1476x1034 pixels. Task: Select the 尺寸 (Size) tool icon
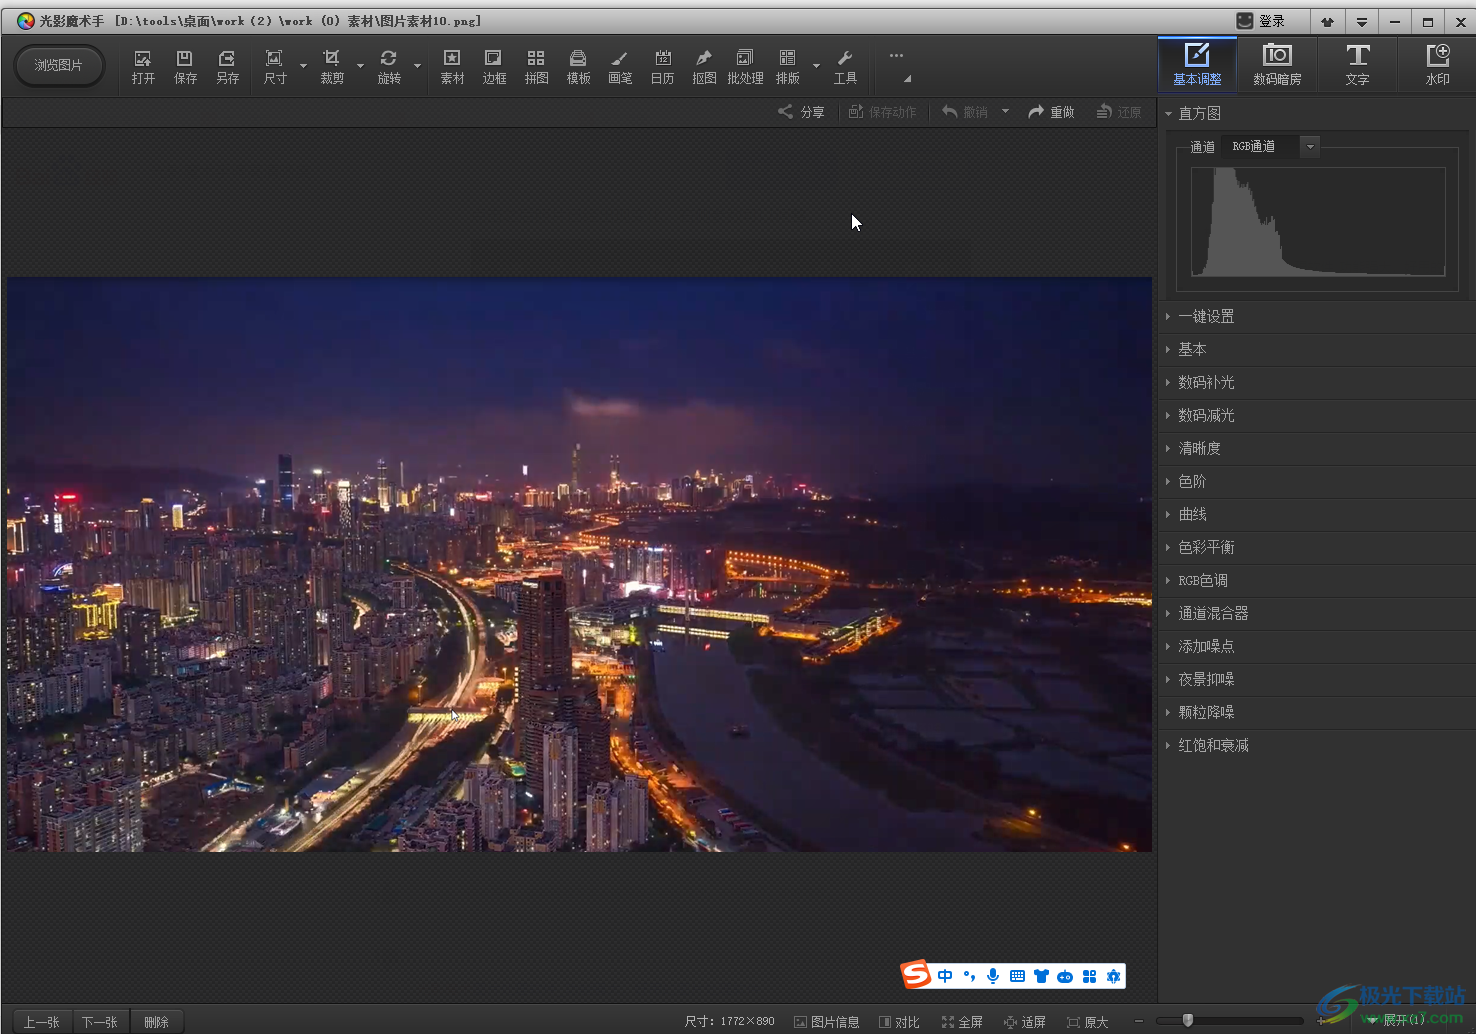pos(274,66)
